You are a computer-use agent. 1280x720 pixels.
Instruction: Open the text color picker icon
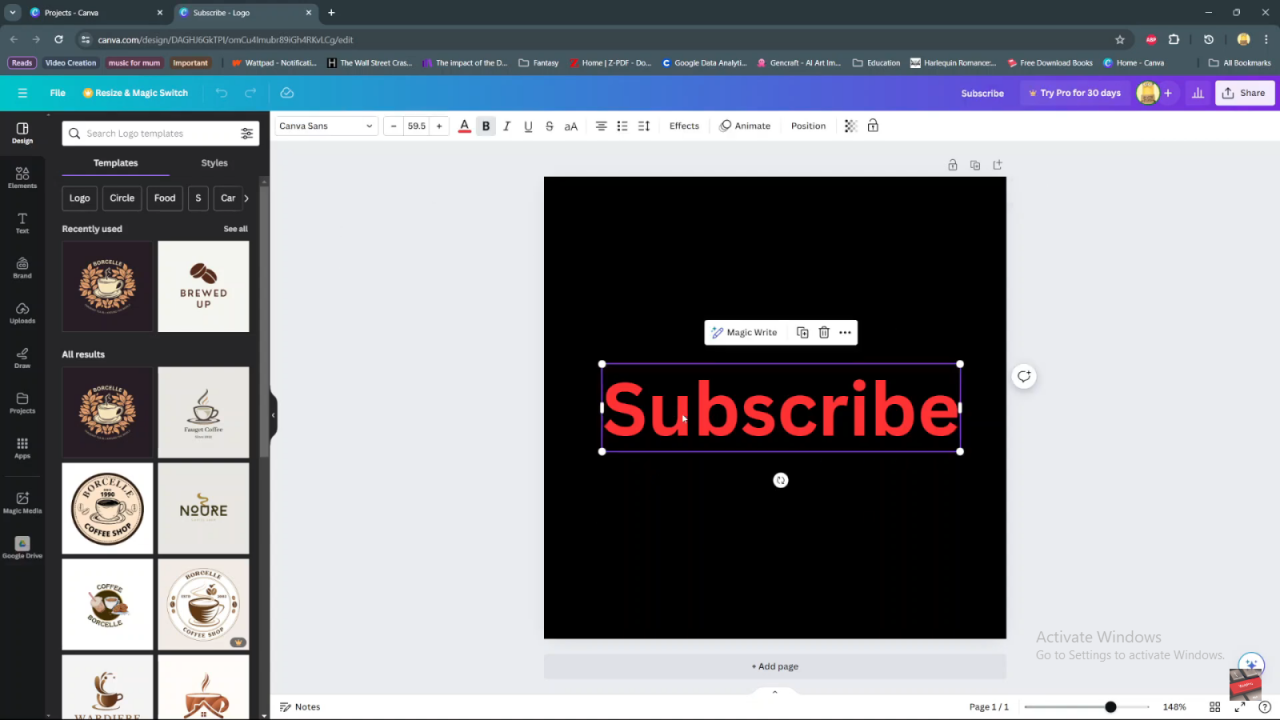pos(464,126)
